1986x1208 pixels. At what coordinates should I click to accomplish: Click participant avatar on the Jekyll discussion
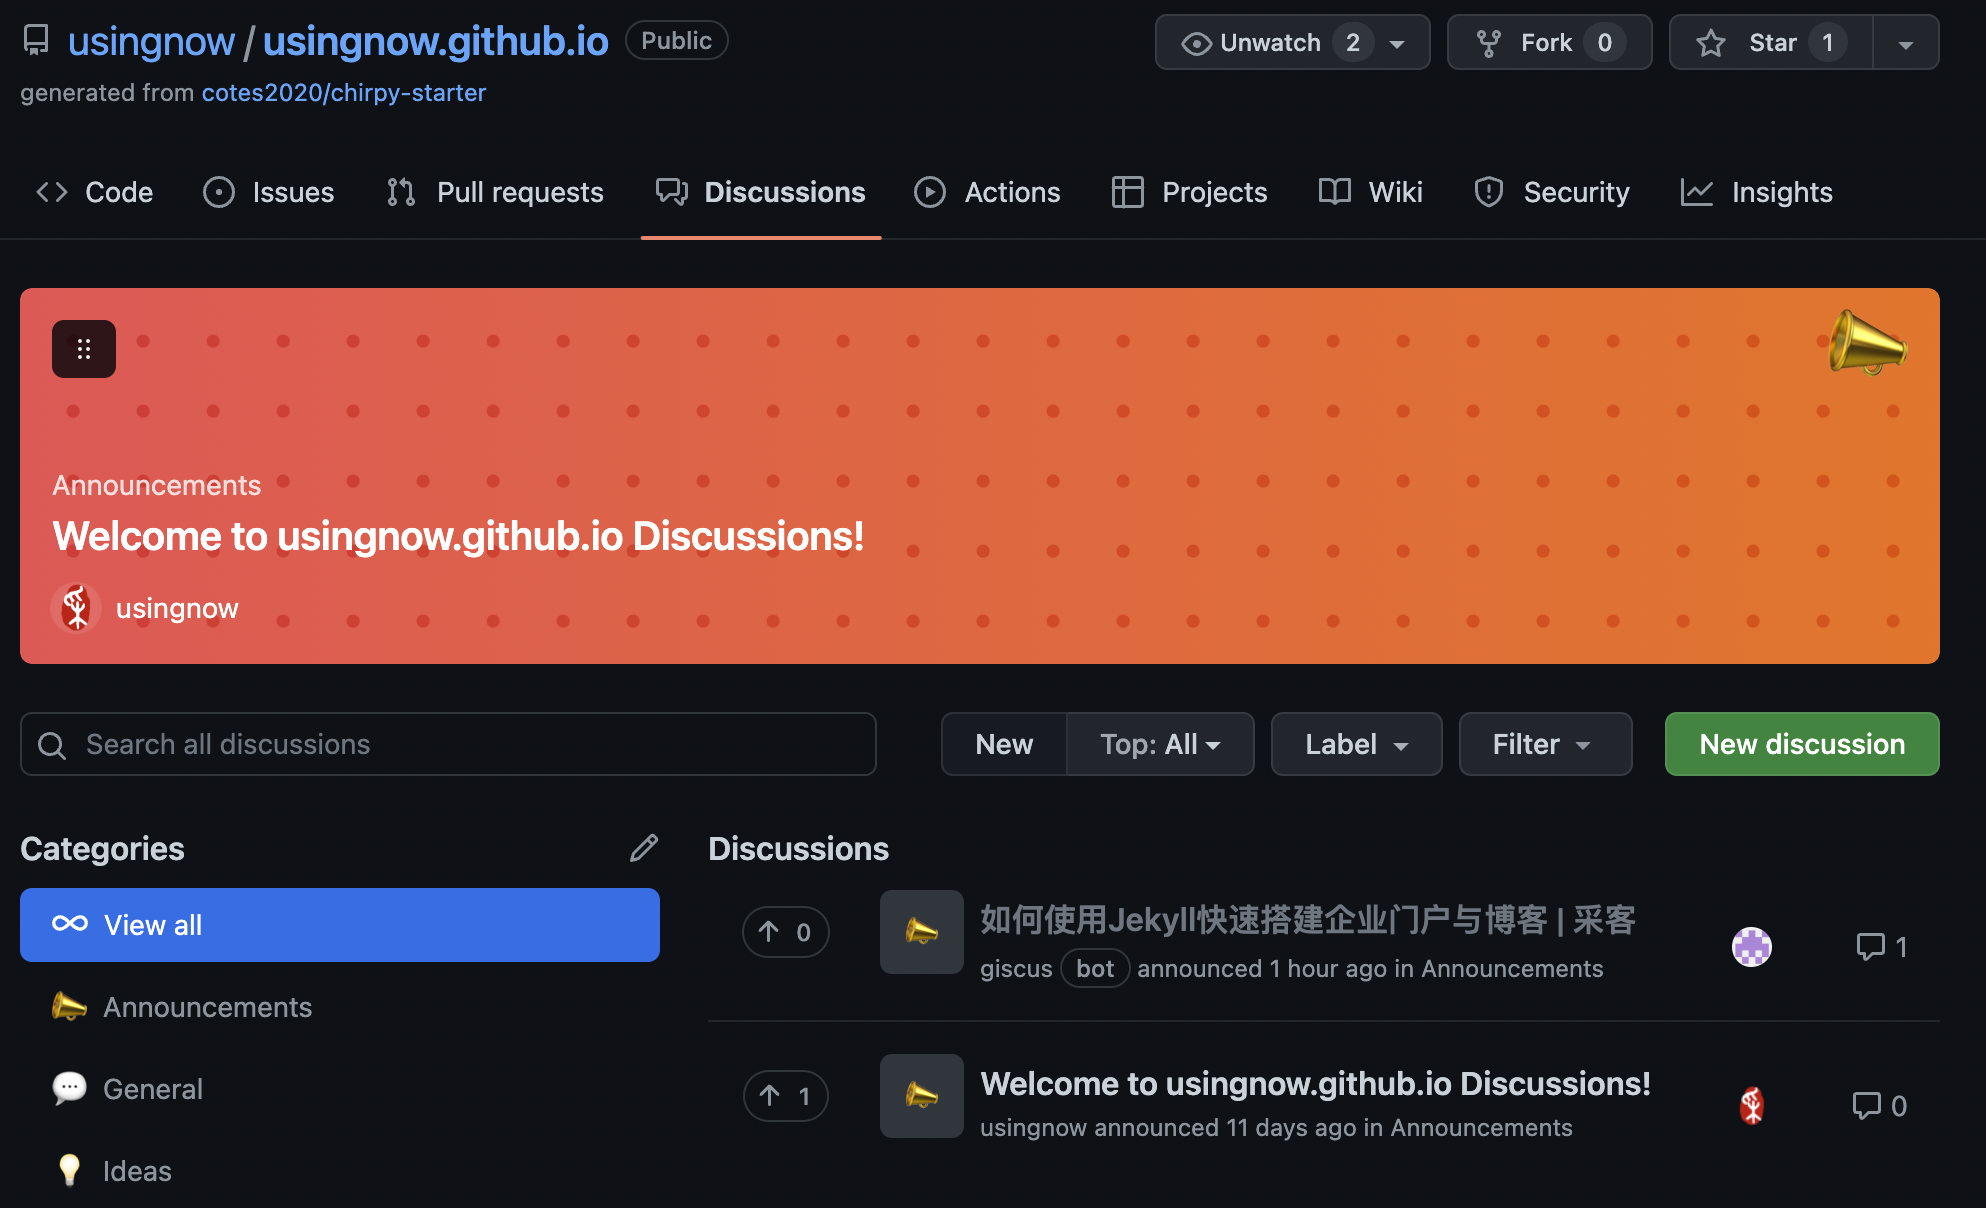1752,946
